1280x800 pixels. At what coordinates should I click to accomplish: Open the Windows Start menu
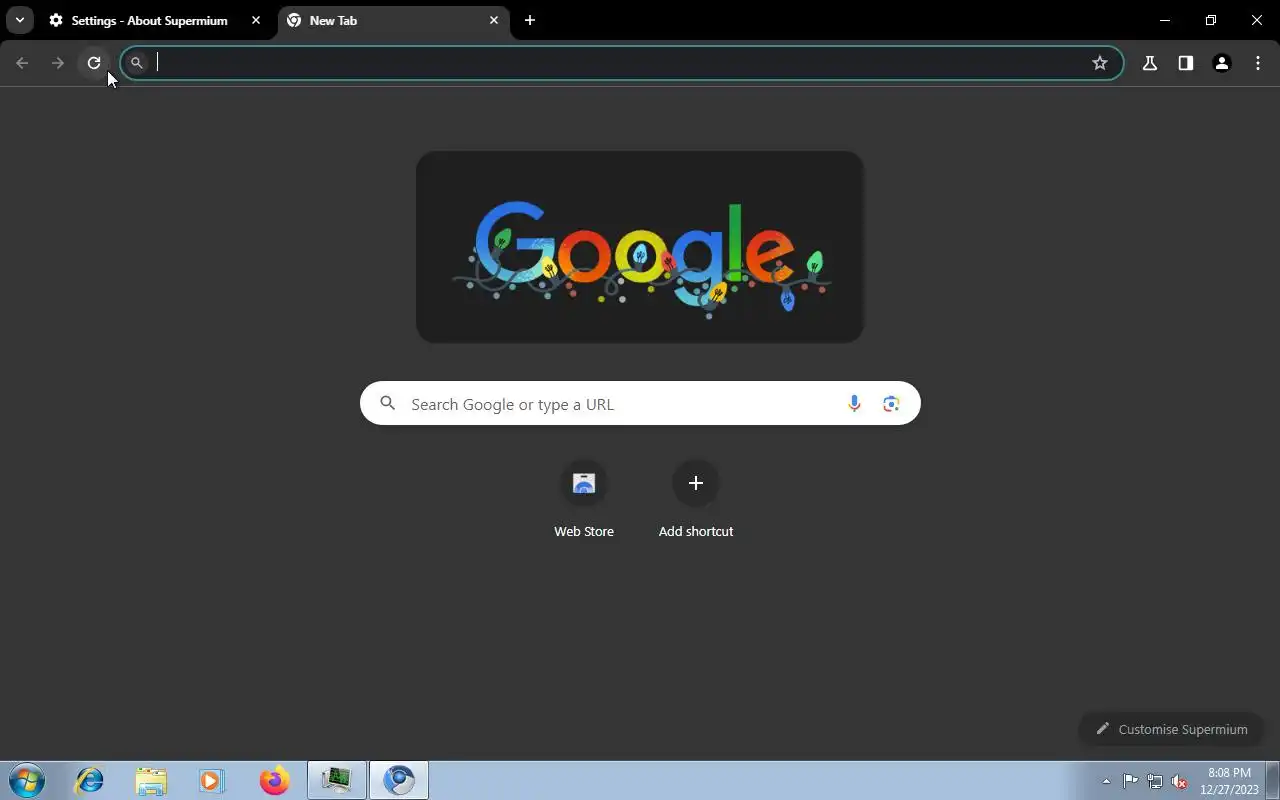click(27, 780)
